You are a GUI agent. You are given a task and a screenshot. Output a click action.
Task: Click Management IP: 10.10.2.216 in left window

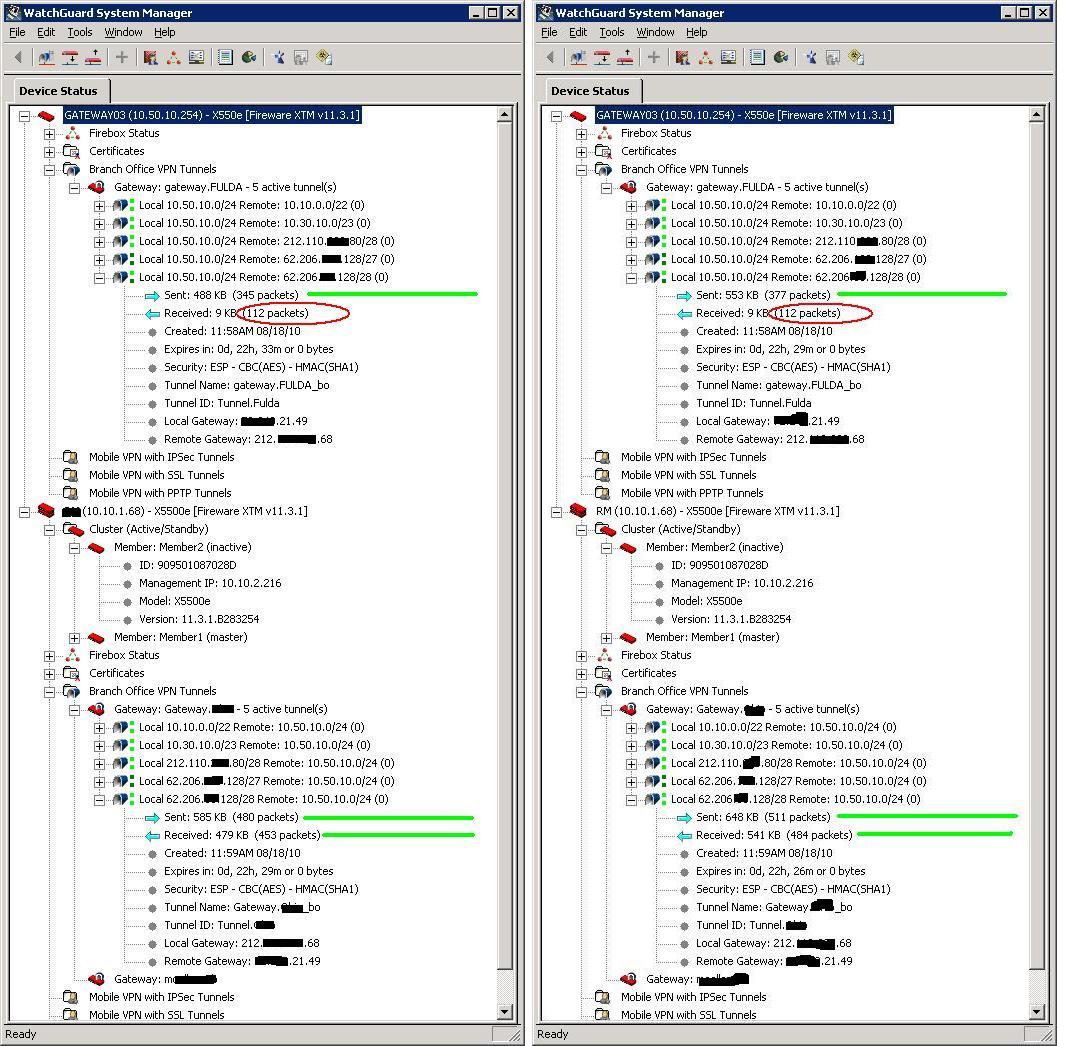210,583
